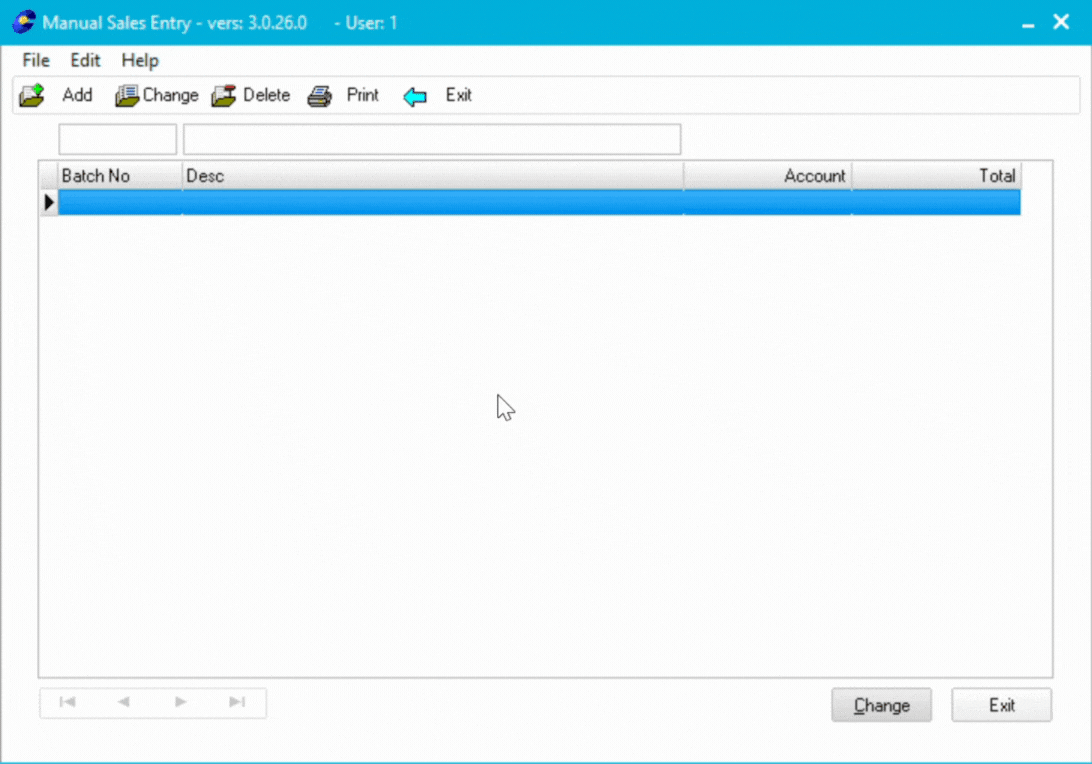The image size is (1092, 764).
Task: Select the highlighted blue grid row
Action: coord(538,203)
